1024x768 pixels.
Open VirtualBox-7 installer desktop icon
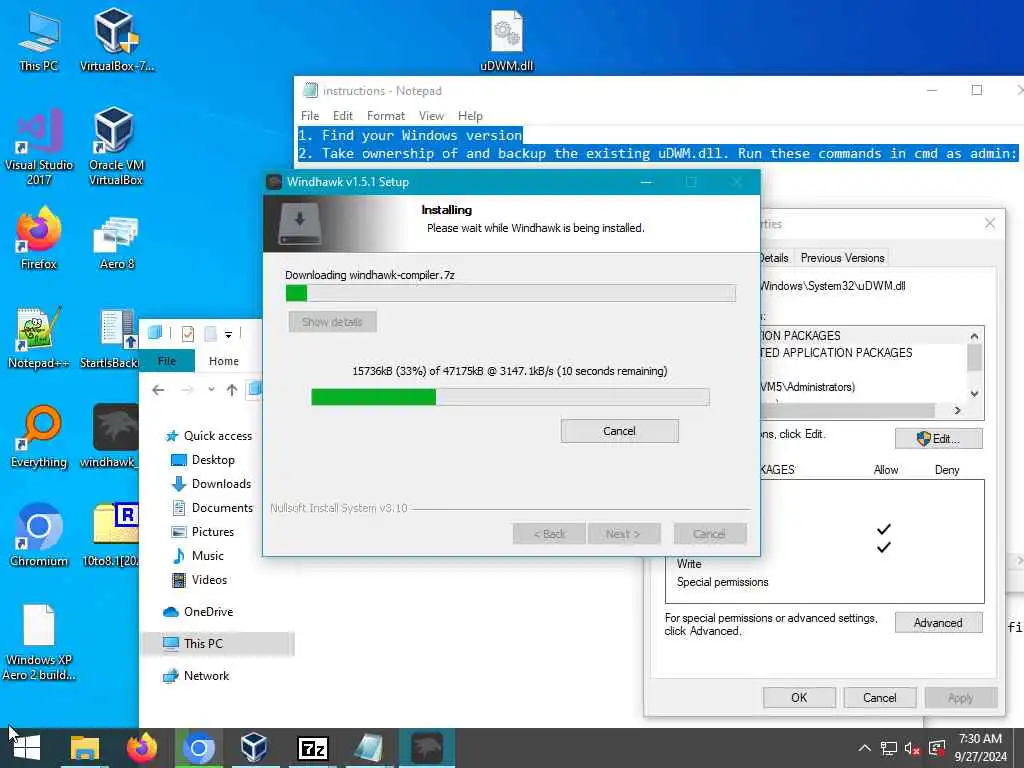click(116, 40)
